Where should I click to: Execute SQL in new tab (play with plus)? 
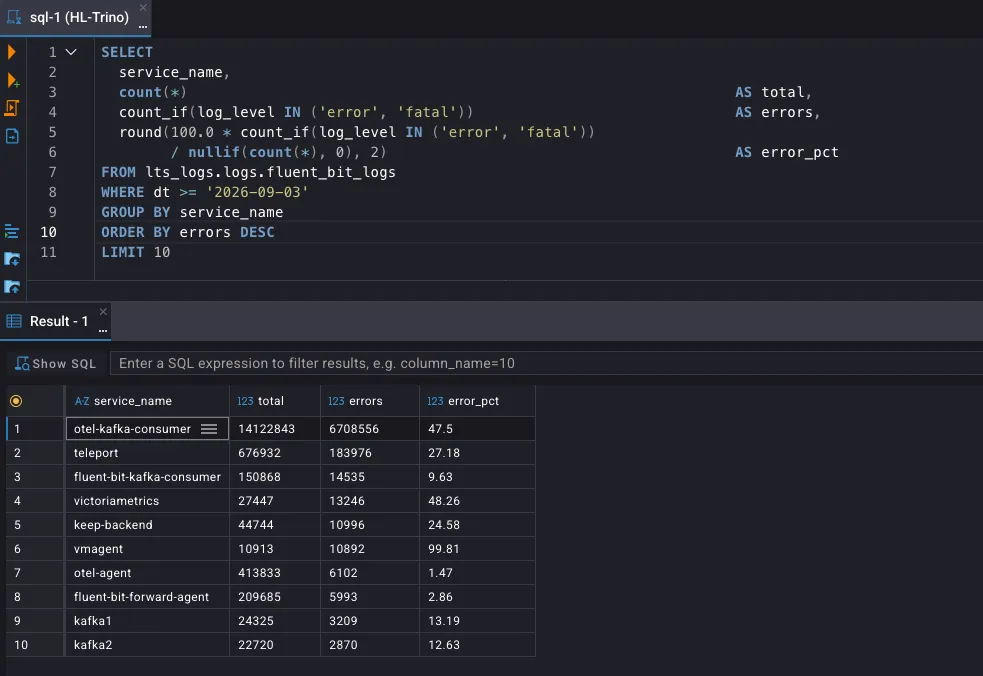click(x=13, y=80)
